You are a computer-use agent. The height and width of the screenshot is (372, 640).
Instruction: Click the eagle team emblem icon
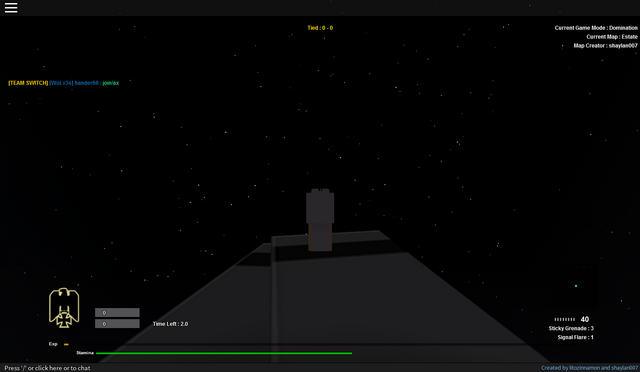pos(64,308)
